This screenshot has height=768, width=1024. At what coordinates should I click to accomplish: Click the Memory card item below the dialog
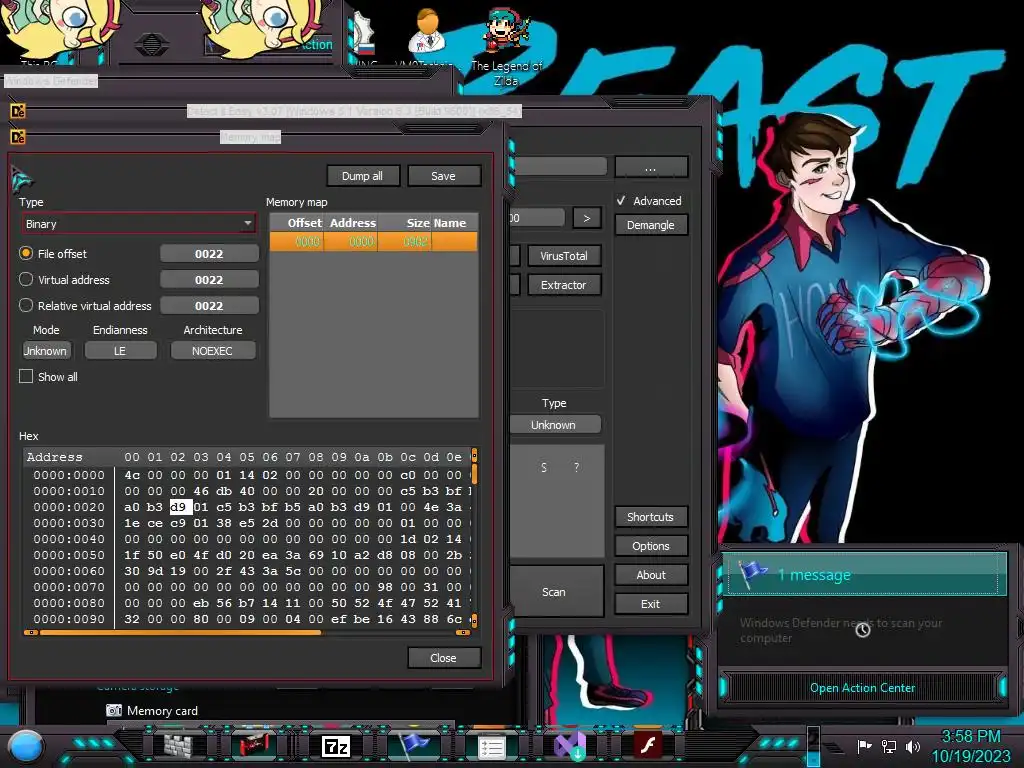tap(152, 711)
